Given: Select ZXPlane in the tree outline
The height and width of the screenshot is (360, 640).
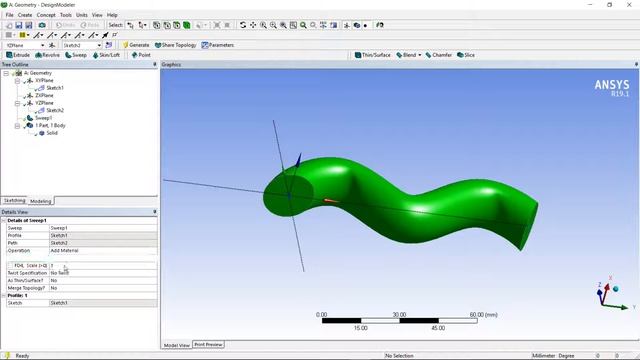Looking at the screenshot, I should coord(44,96).
